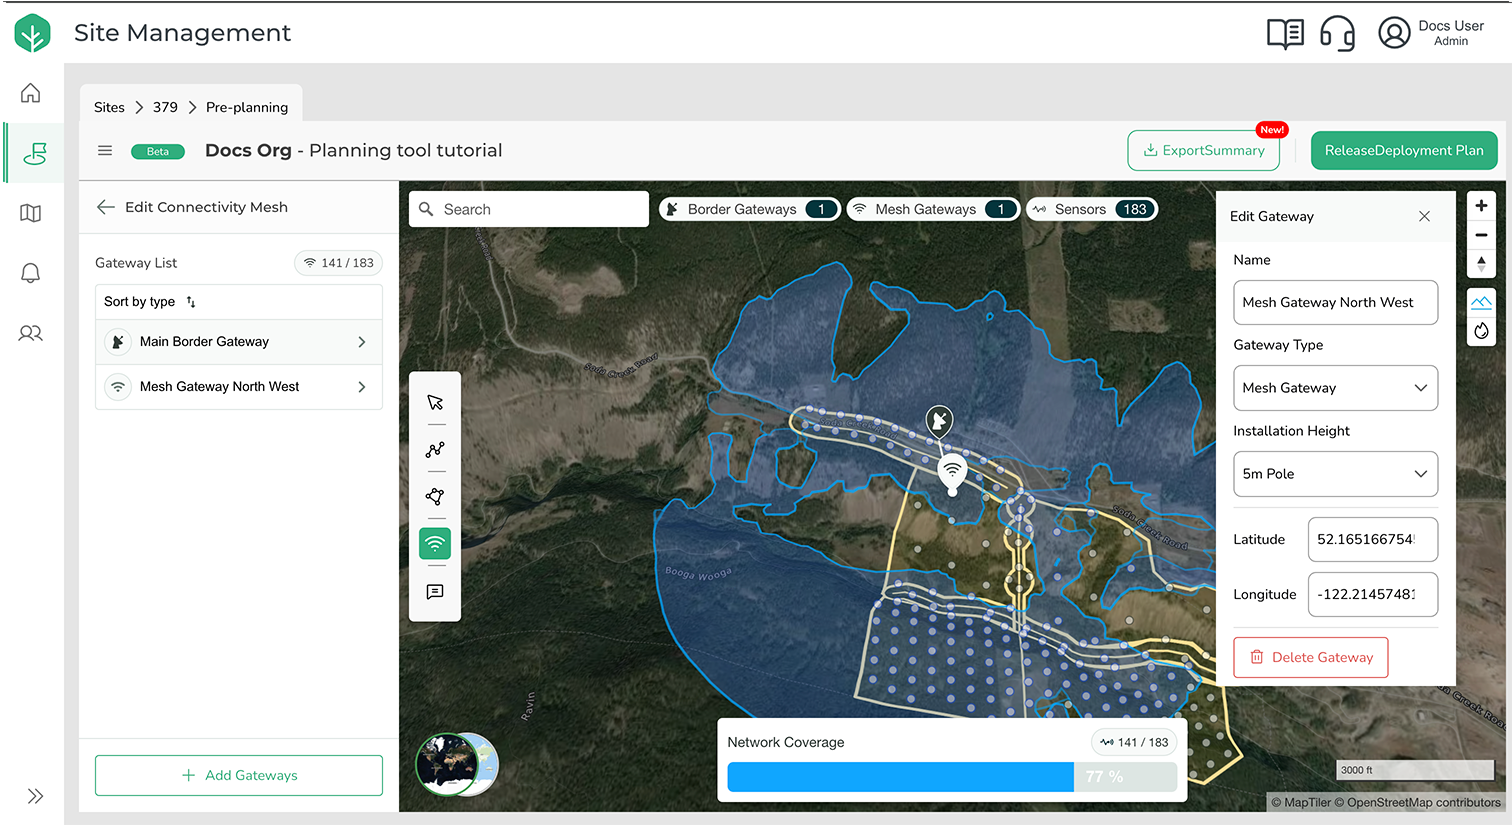This screenshot has height=825, width=1512.
Task: Reset map orientation with compass button
Action: (1481, 263)
